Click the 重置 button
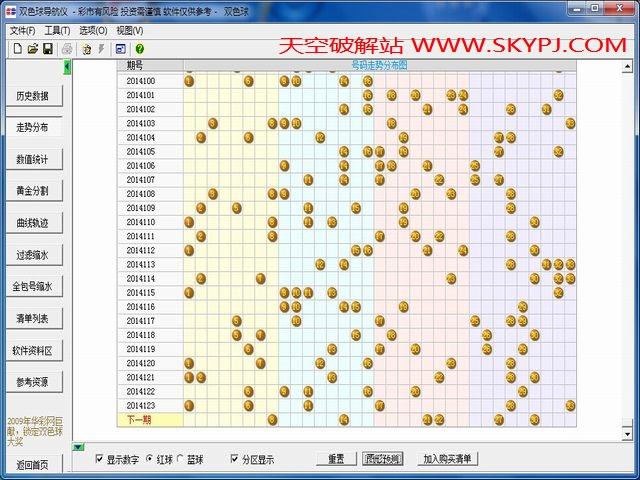The image size is (640, 480). click(336, 459)
